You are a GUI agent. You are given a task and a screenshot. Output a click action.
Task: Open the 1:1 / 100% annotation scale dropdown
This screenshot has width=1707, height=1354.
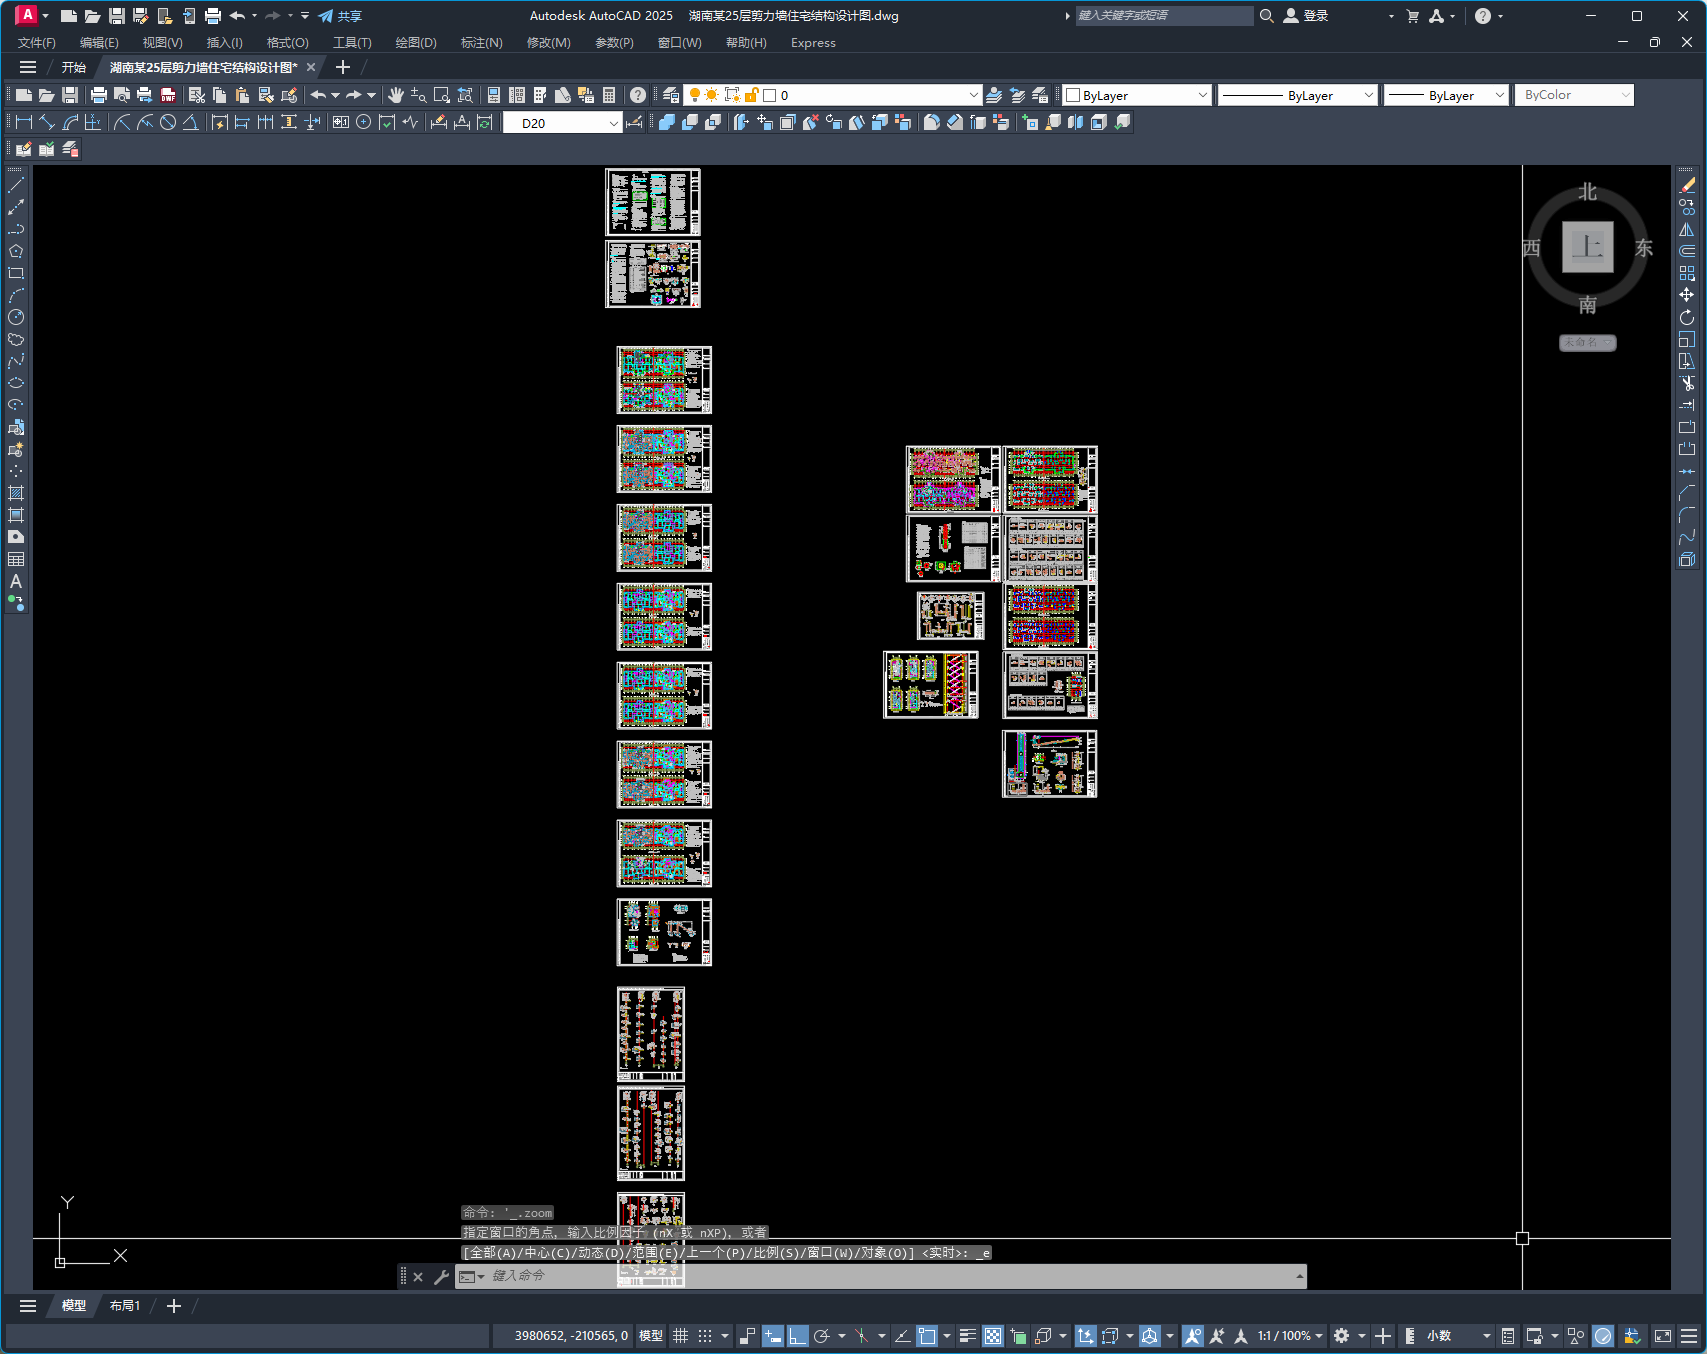[x=1290, y=1336]
